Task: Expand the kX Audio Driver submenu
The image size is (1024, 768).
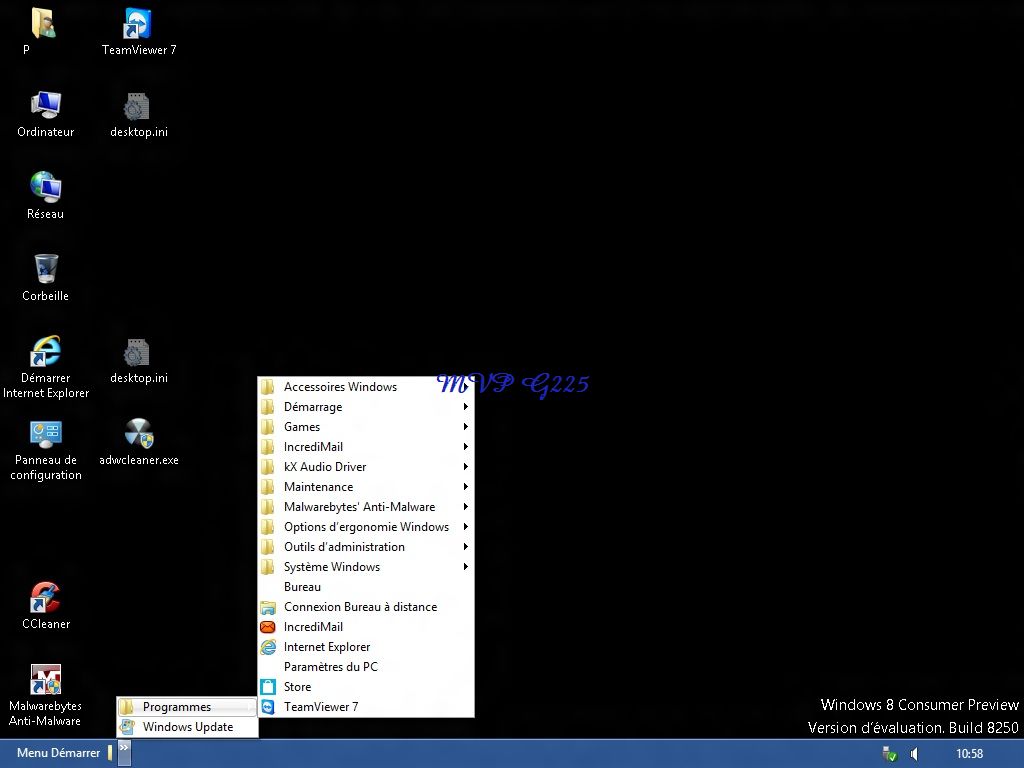Action: point(325,467)
